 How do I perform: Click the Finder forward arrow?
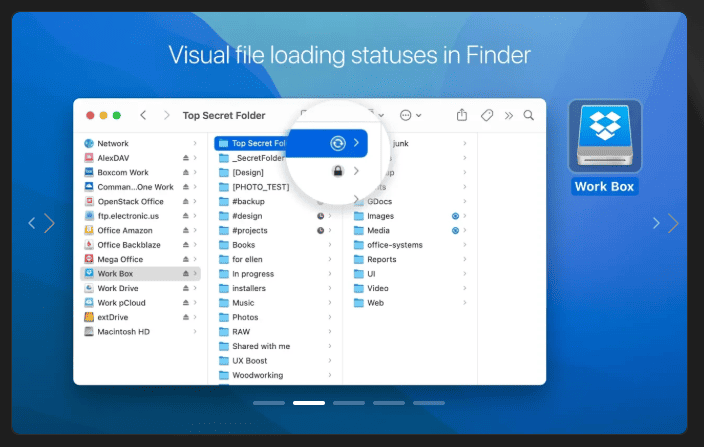click(x=167, y=115)
